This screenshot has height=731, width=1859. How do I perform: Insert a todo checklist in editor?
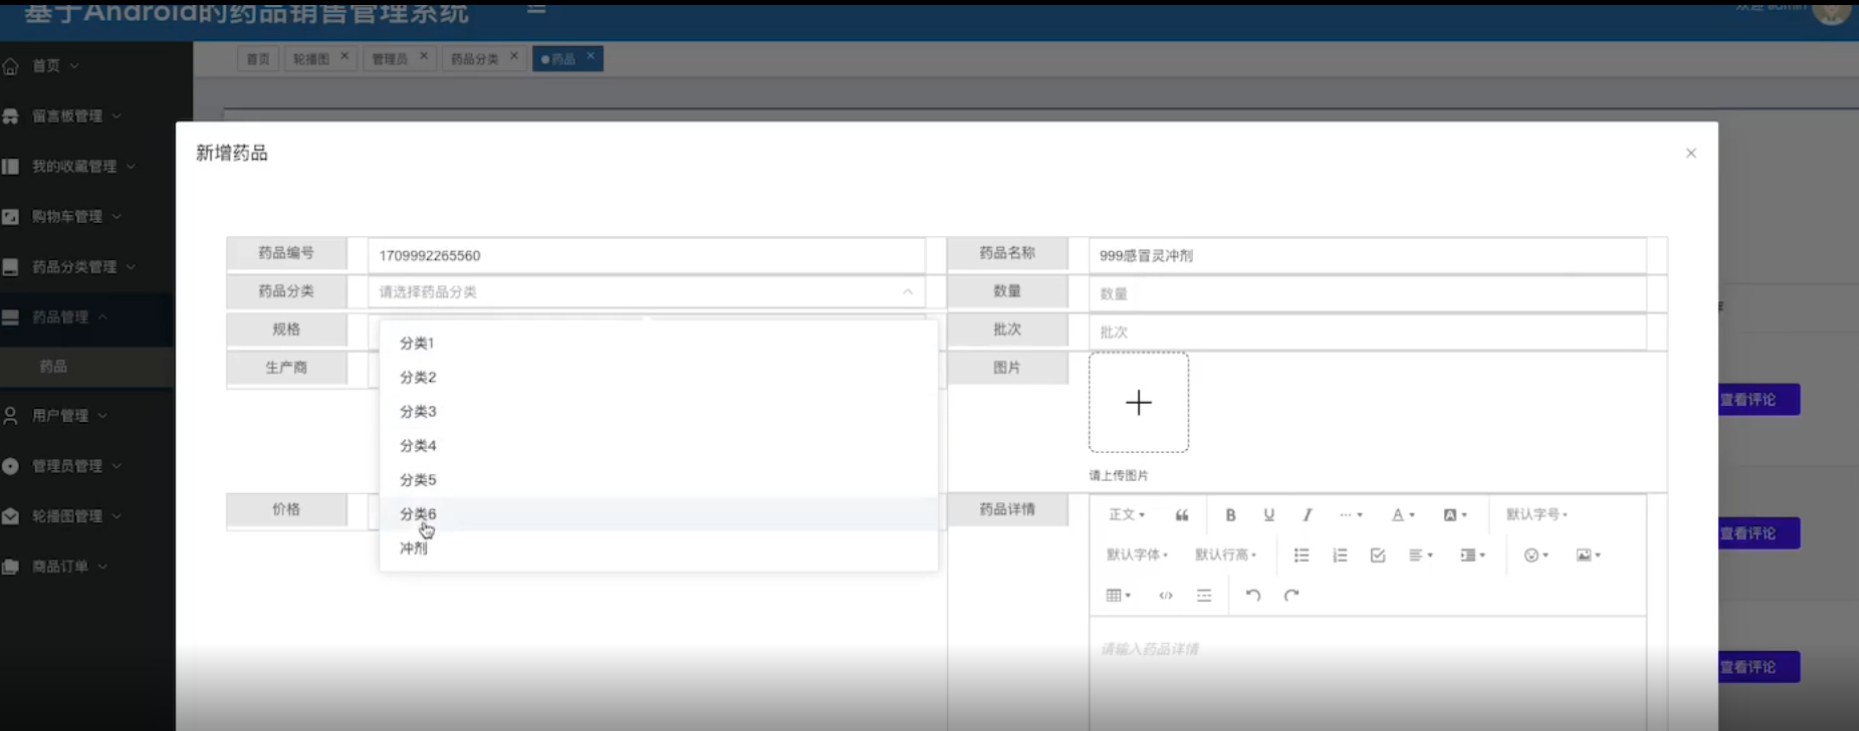(x=1378, y=555)
